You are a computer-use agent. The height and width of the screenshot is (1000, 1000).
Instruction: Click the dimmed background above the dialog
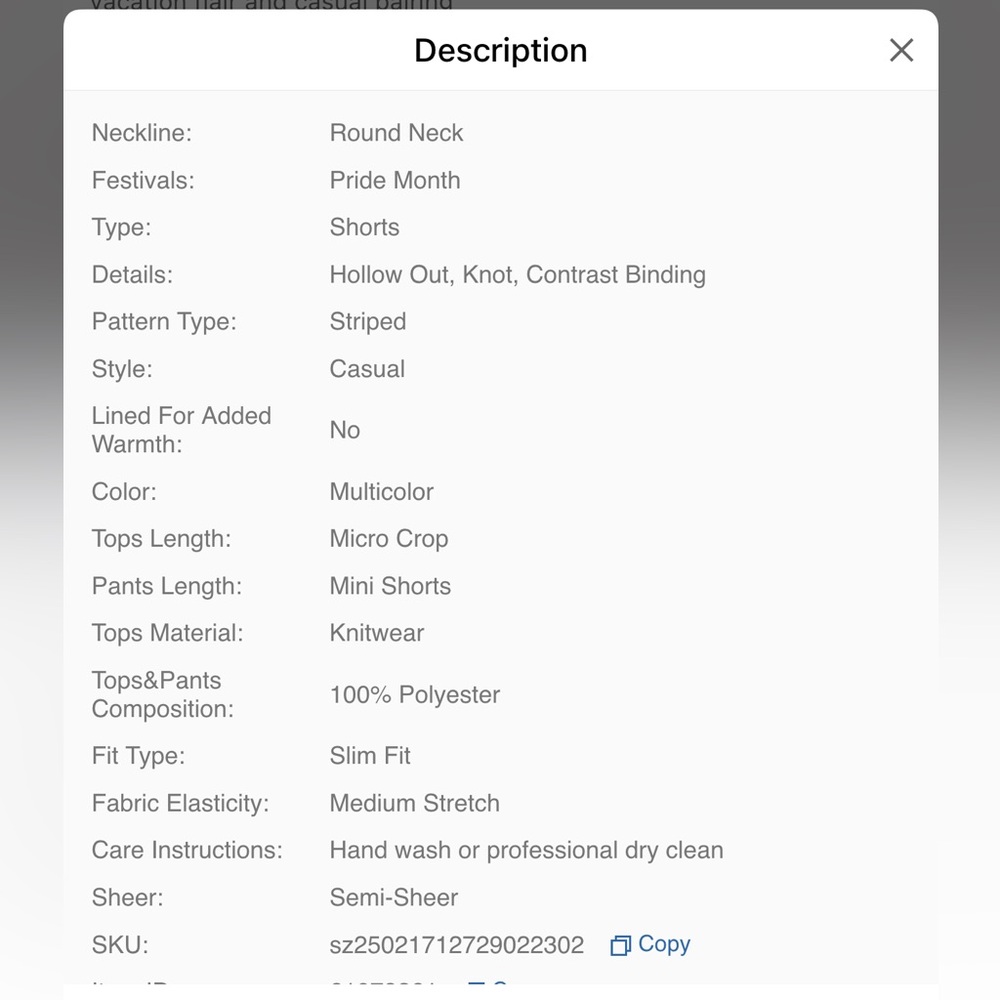tap(500, 4)
